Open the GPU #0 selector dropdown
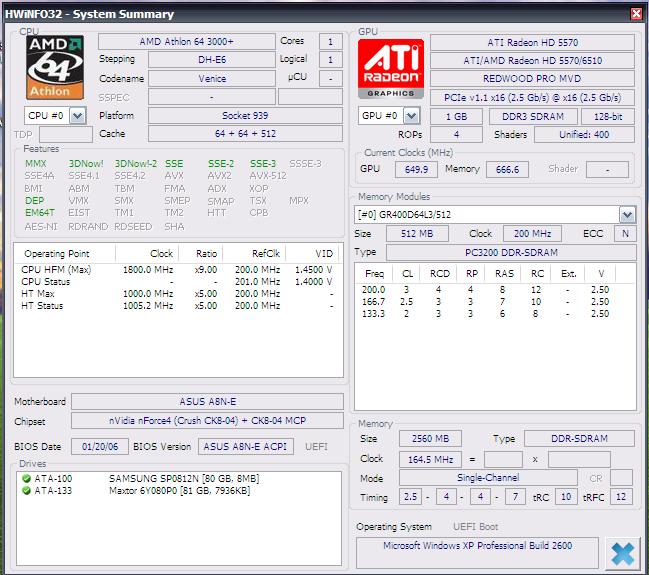This screenshot has height=575, width=649. pyautogui.click(x=411, y=116)
